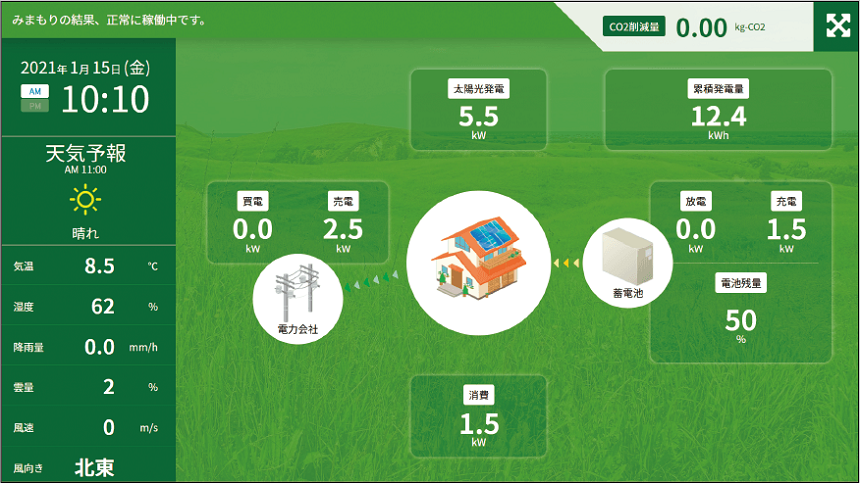
Task: Click the CO2削減量 reduction label
Action: (x=634, y=27)
